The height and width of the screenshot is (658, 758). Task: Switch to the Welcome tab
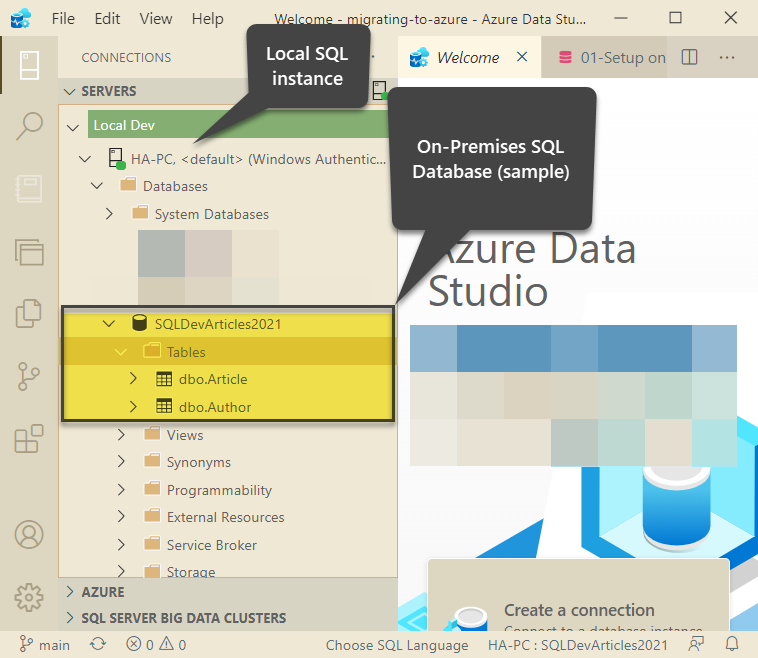[x=468, y=58]
